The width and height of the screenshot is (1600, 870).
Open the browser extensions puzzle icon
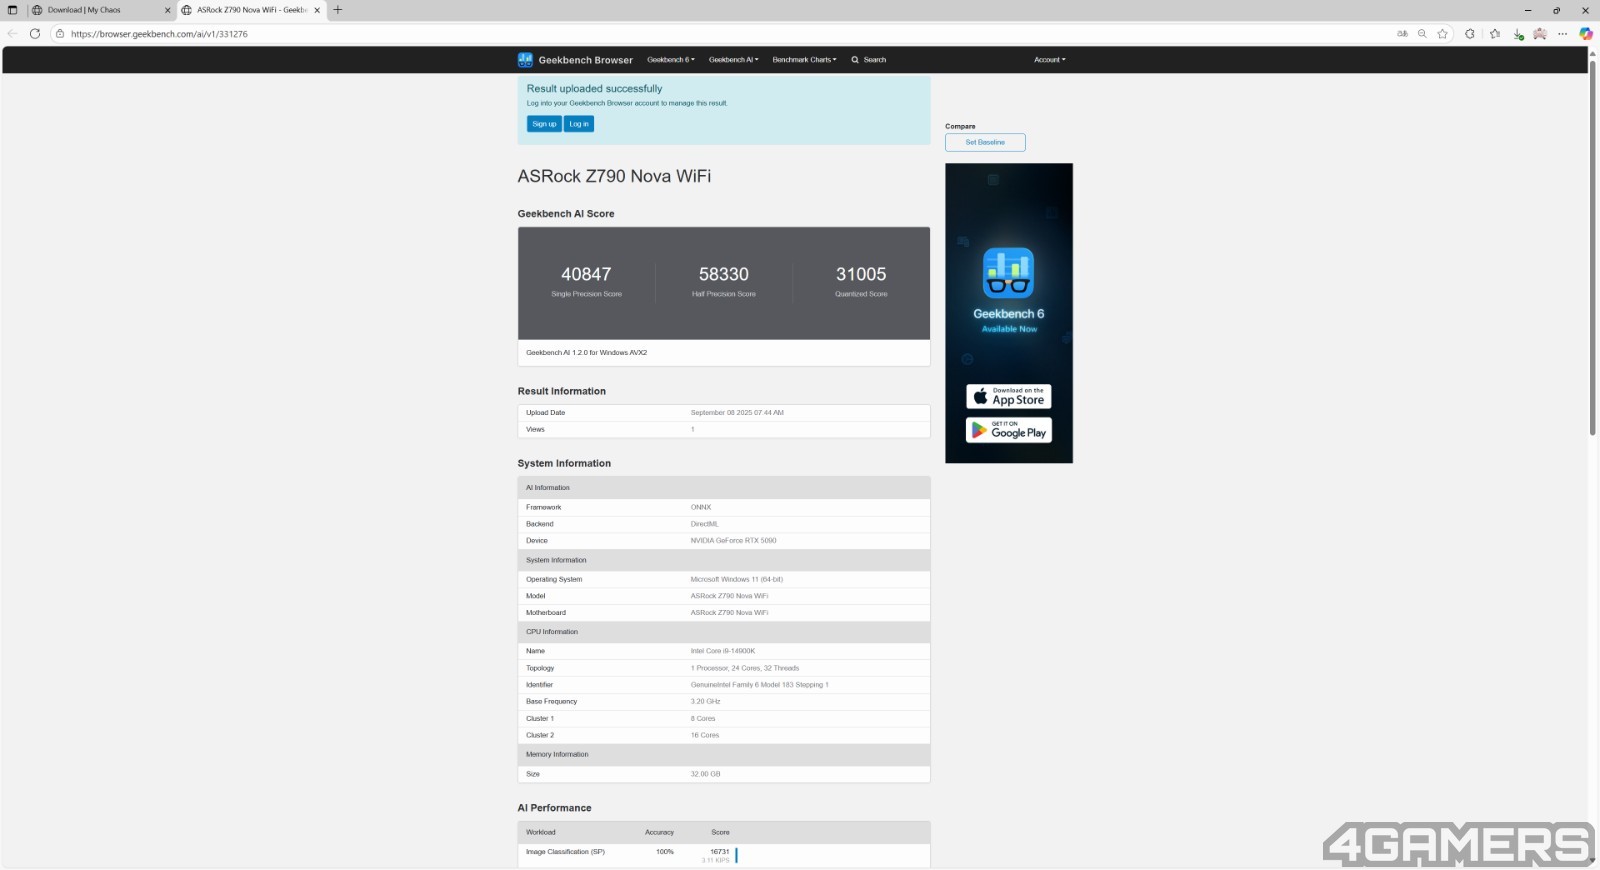tap(1469, 34)
